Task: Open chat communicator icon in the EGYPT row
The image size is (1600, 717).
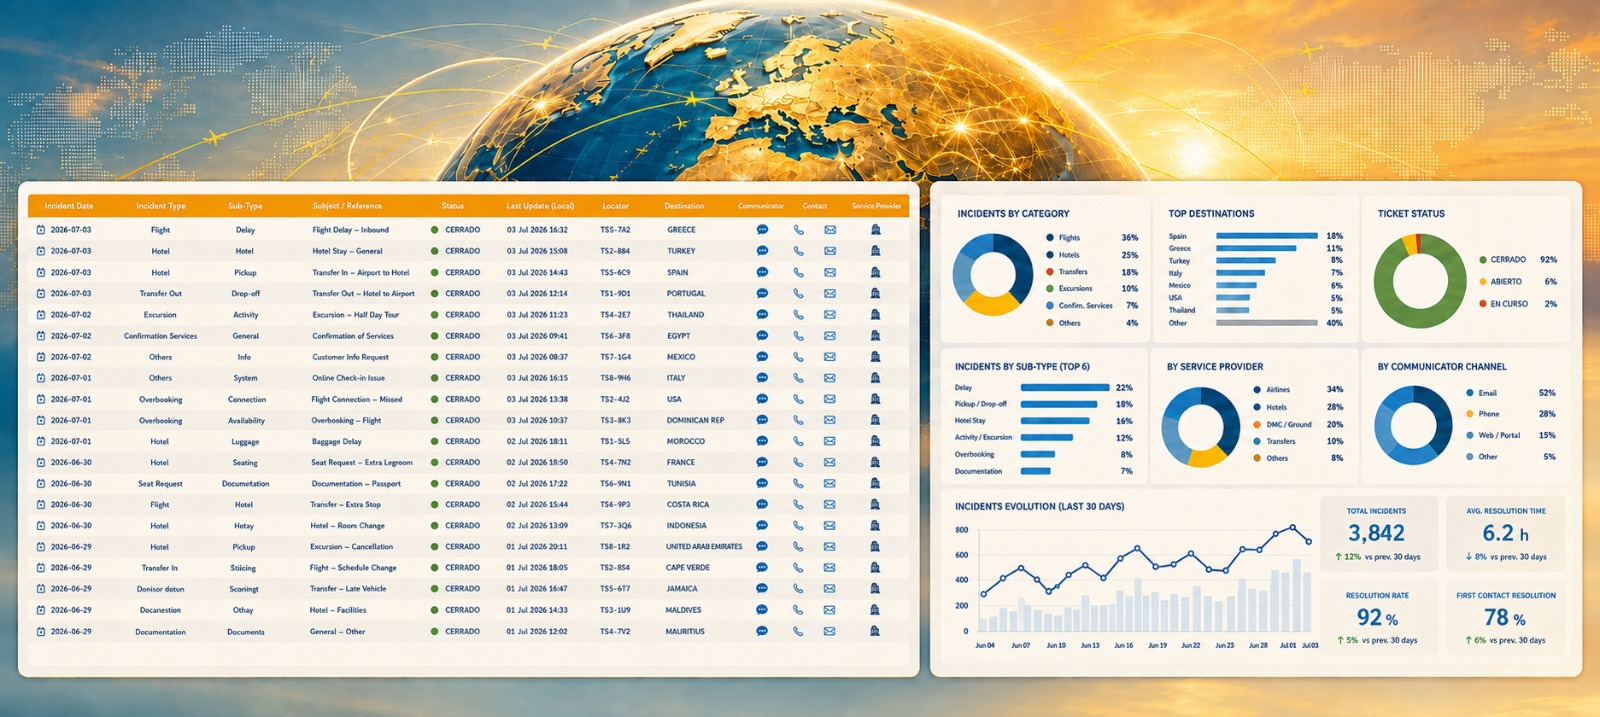Action: (x=762, y=335)
